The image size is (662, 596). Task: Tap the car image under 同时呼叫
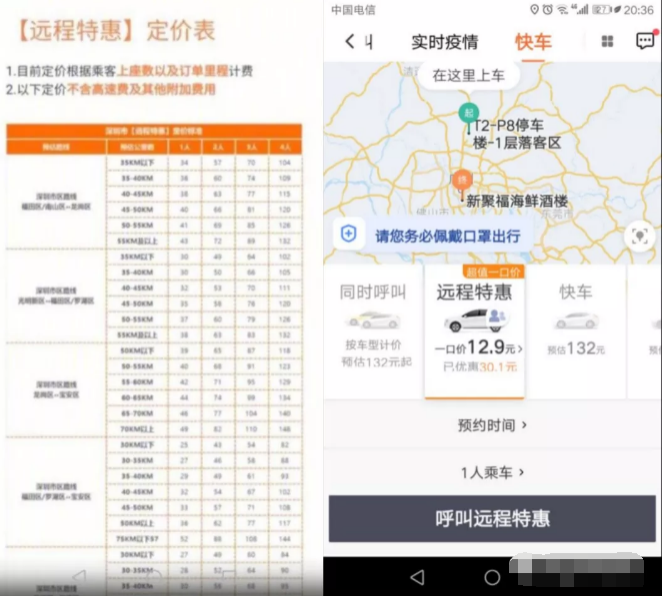(x=373, y=320)
